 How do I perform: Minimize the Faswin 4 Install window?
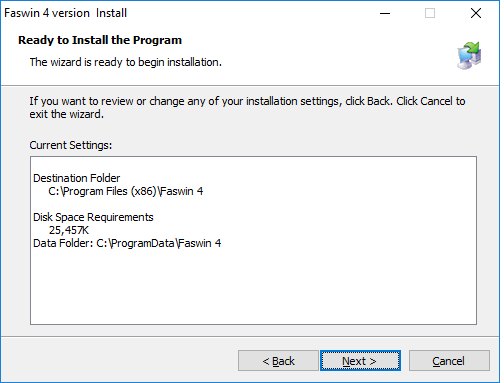pyautogui.click(x=385, y=13)
